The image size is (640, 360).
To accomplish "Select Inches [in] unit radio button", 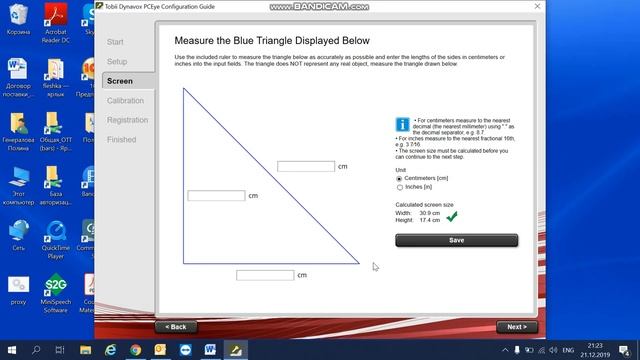I will tap(399, 187).
